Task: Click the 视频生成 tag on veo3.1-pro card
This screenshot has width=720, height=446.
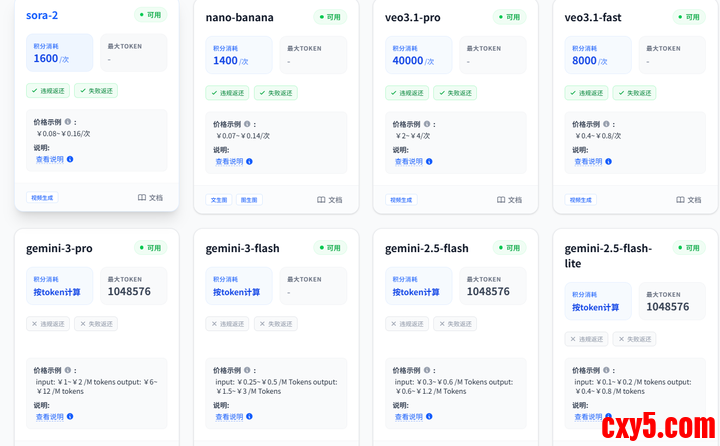Action: (x=400, y=200)
